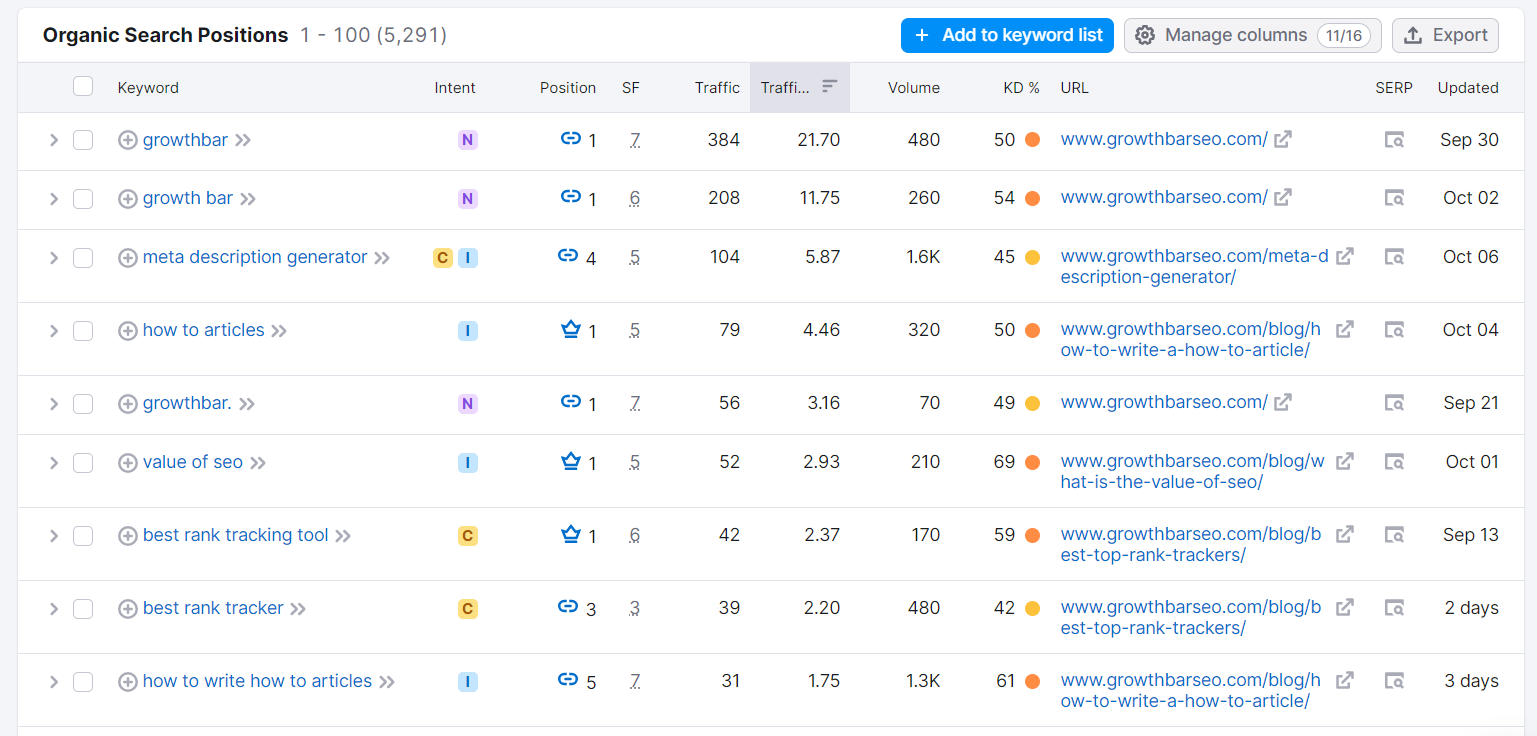This screenshot has height=736, width=1537.
Task: Select the 'growth bar' row checkbox
Action: tap(83, 199)
